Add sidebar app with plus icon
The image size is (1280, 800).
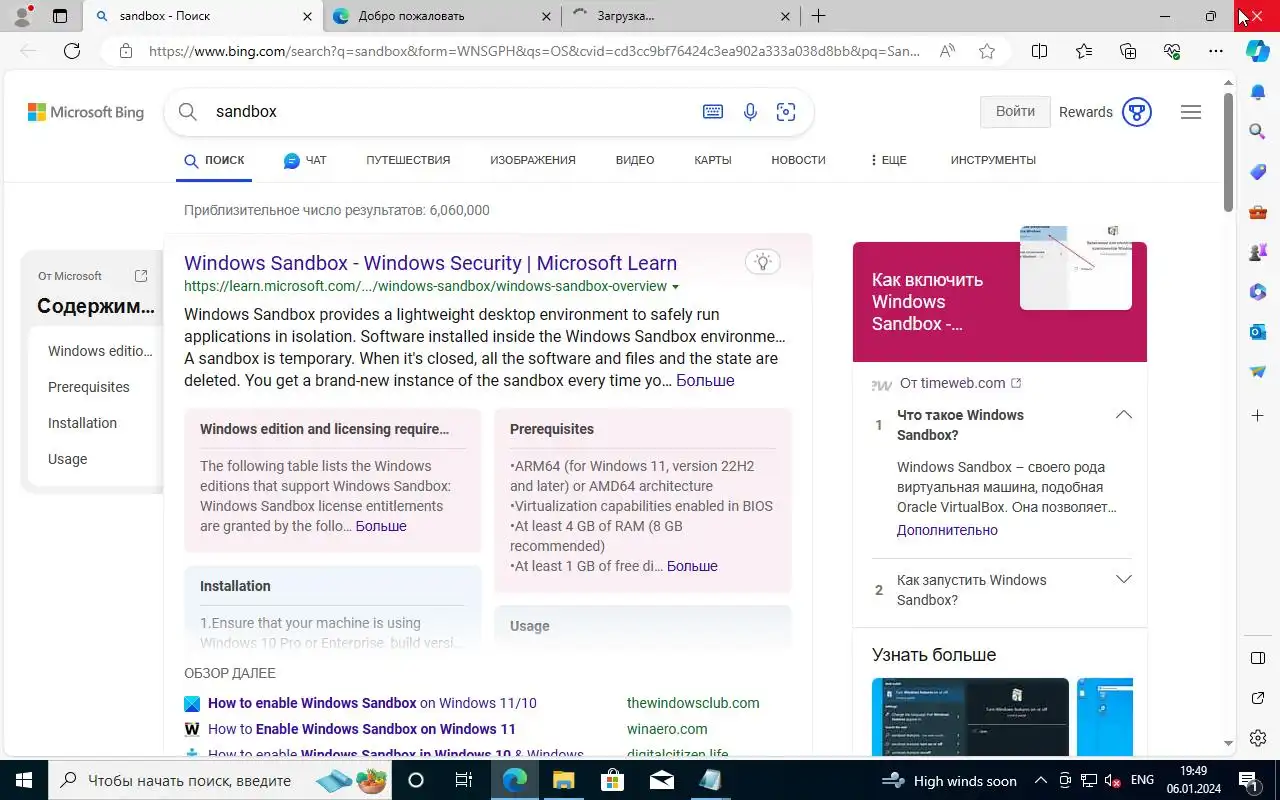coord(1258,415)
